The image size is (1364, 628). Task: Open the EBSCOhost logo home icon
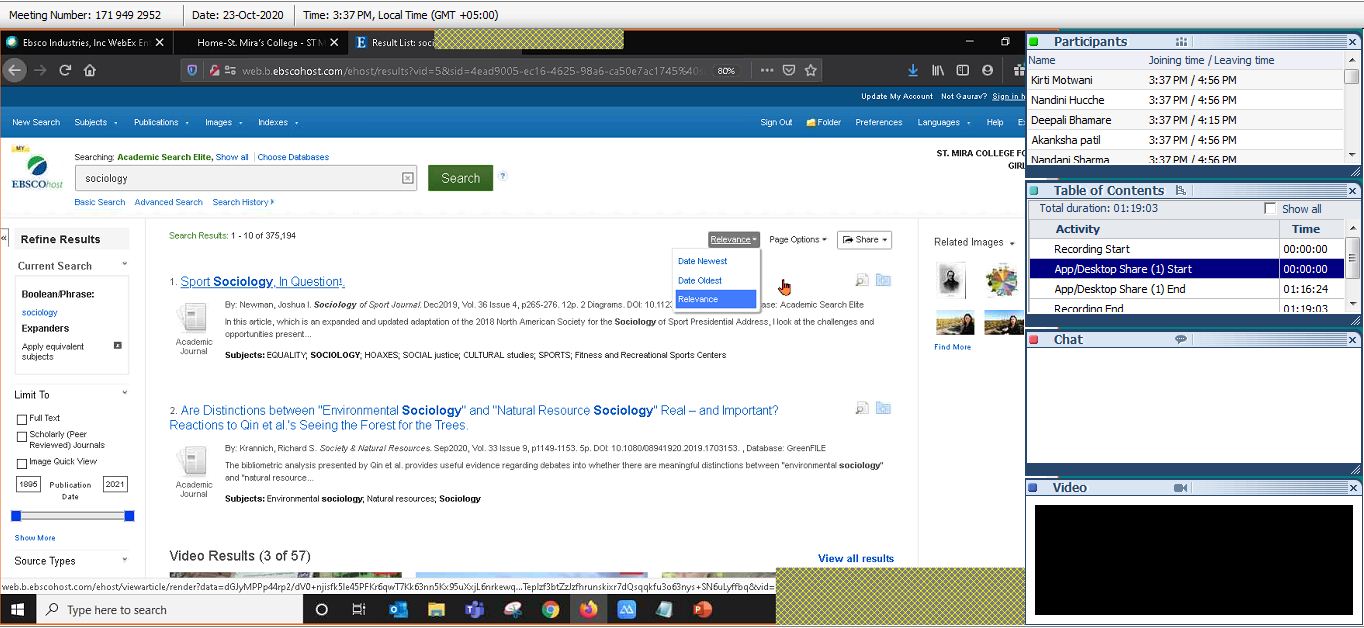36,172
